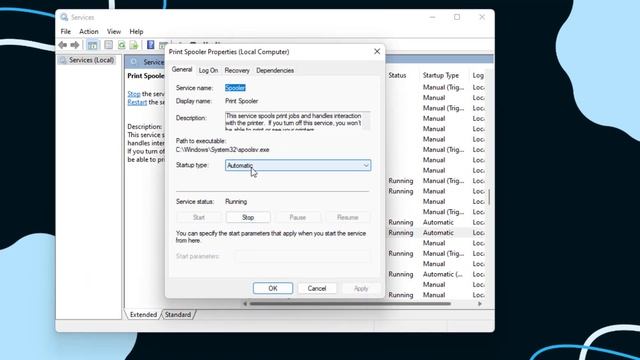Viewport: 640px width, 360px height.
Task: Click the greyed Apply button
Action: click(361, 288)
